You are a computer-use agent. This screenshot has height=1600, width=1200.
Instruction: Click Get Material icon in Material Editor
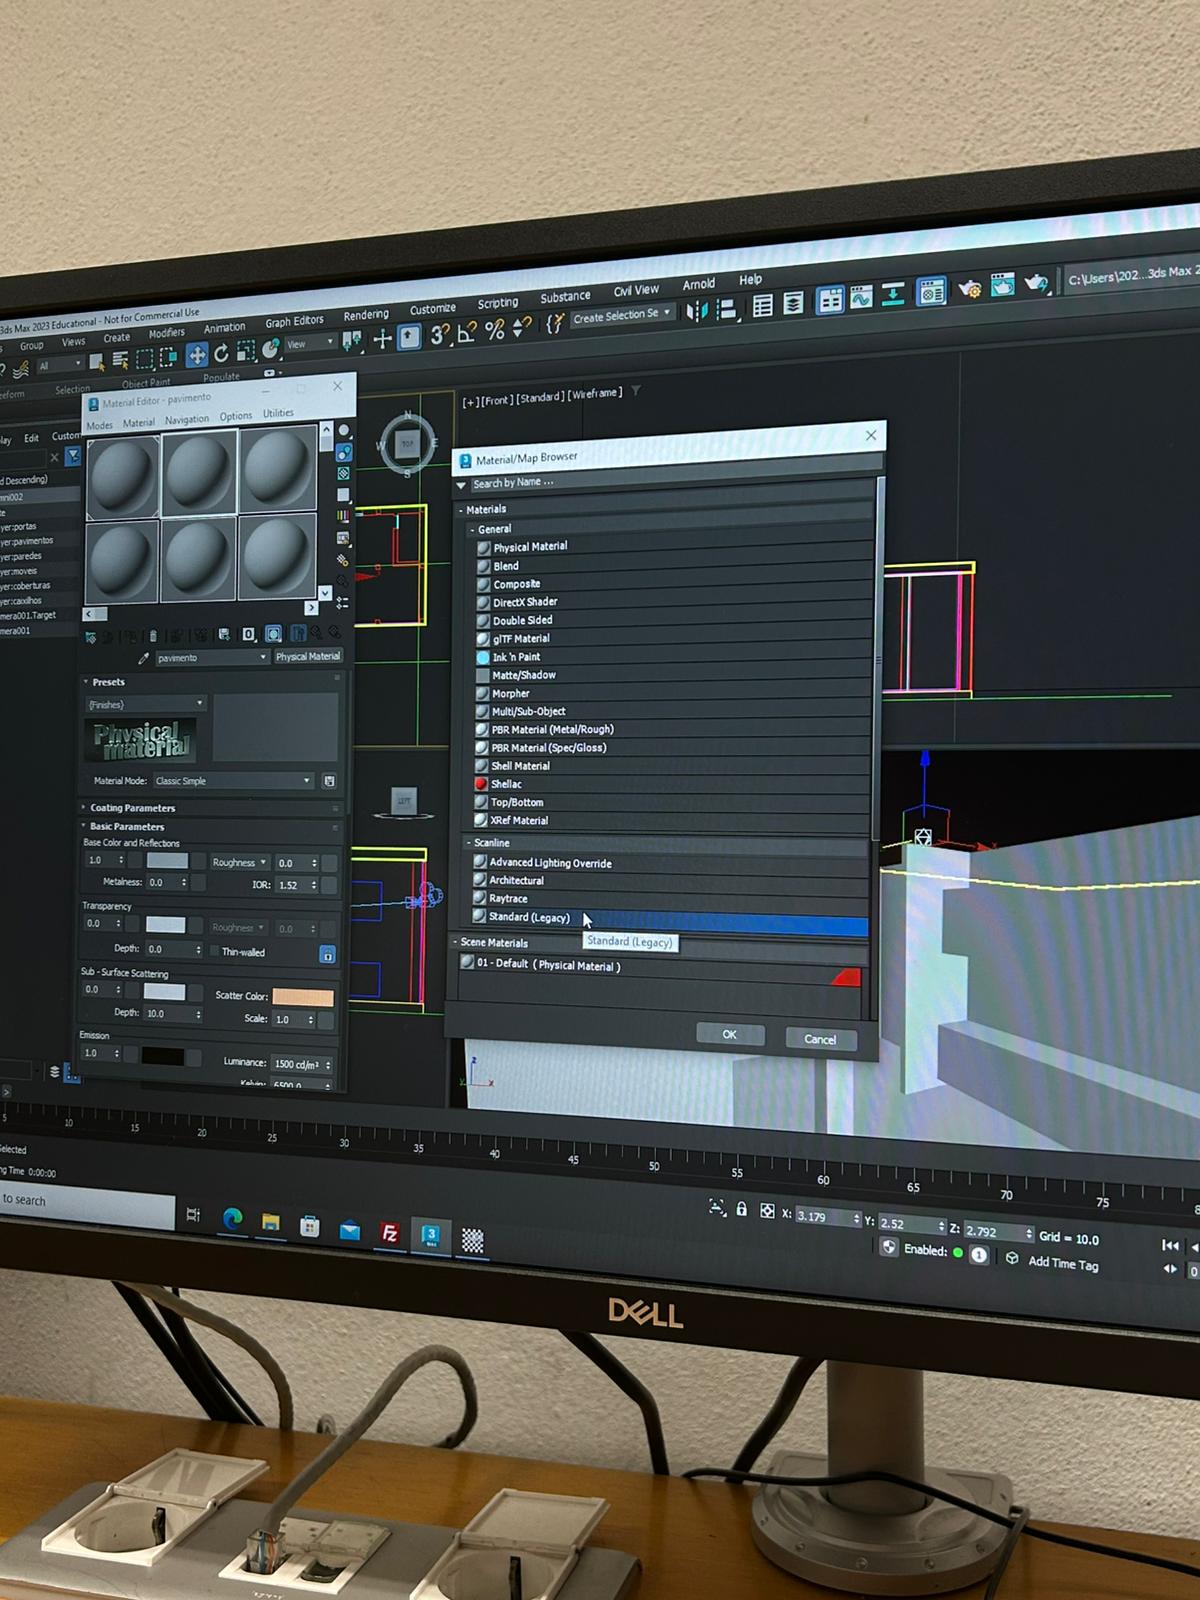tap(90, 636)
